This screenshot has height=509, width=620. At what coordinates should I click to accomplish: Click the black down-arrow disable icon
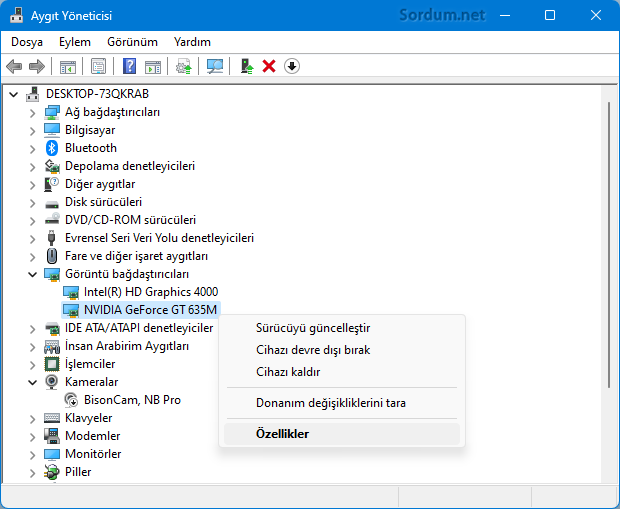tap(292, 66)
